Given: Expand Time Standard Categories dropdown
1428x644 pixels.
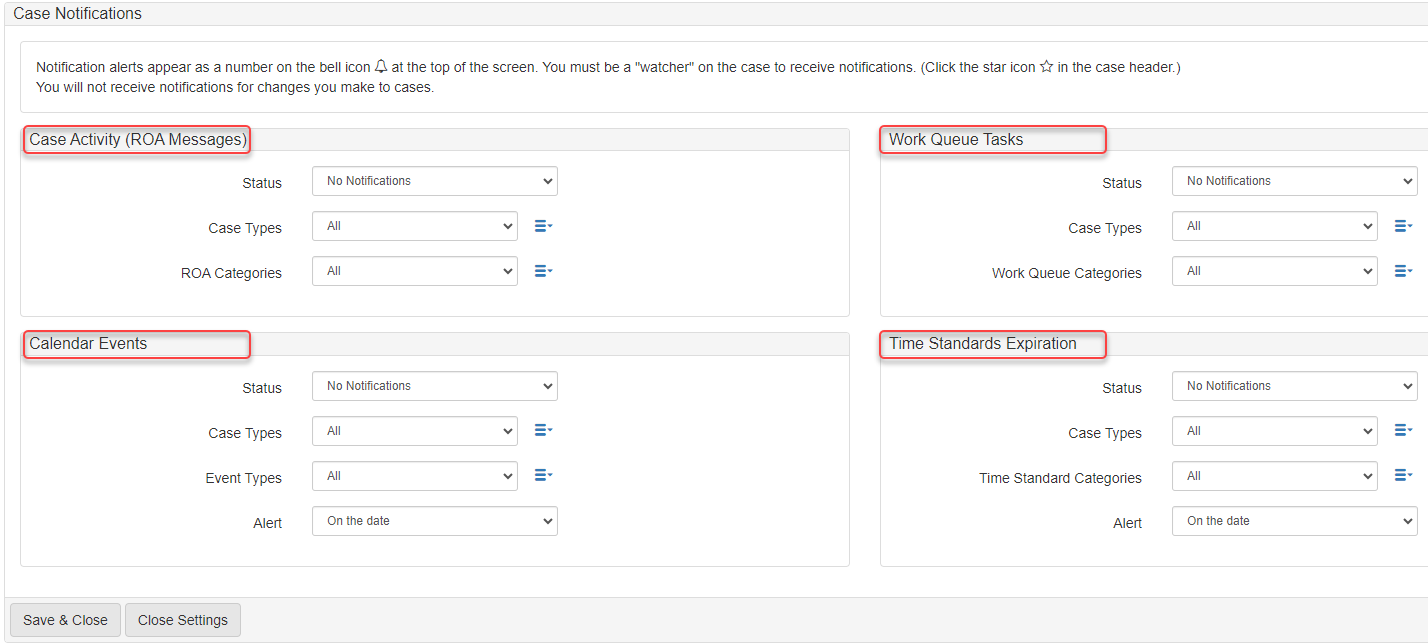Looking at the screenshot, I should click(1274, 476).
